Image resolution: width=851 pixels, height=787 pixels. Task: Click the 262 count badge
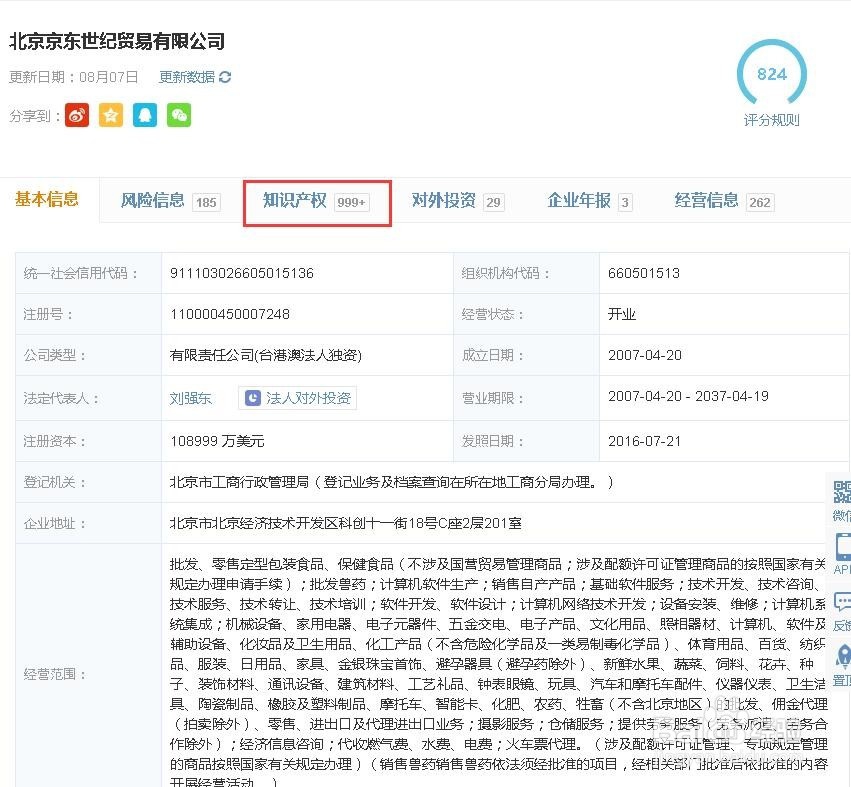click(x=760, y=202)
